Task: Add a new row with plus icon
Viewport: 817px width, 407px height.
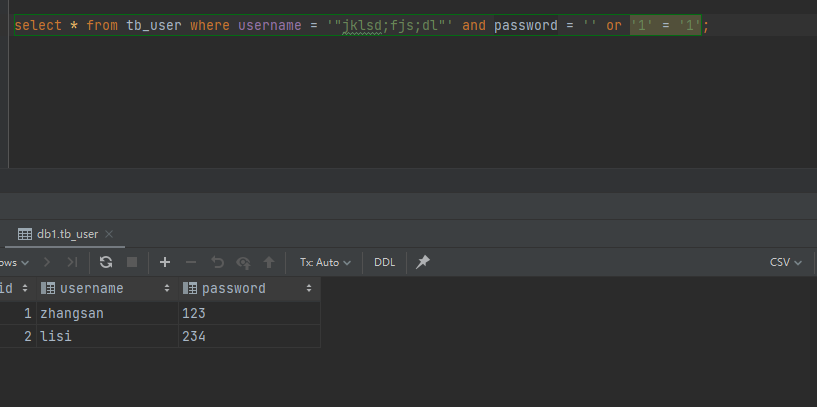Action: point(165,262)
